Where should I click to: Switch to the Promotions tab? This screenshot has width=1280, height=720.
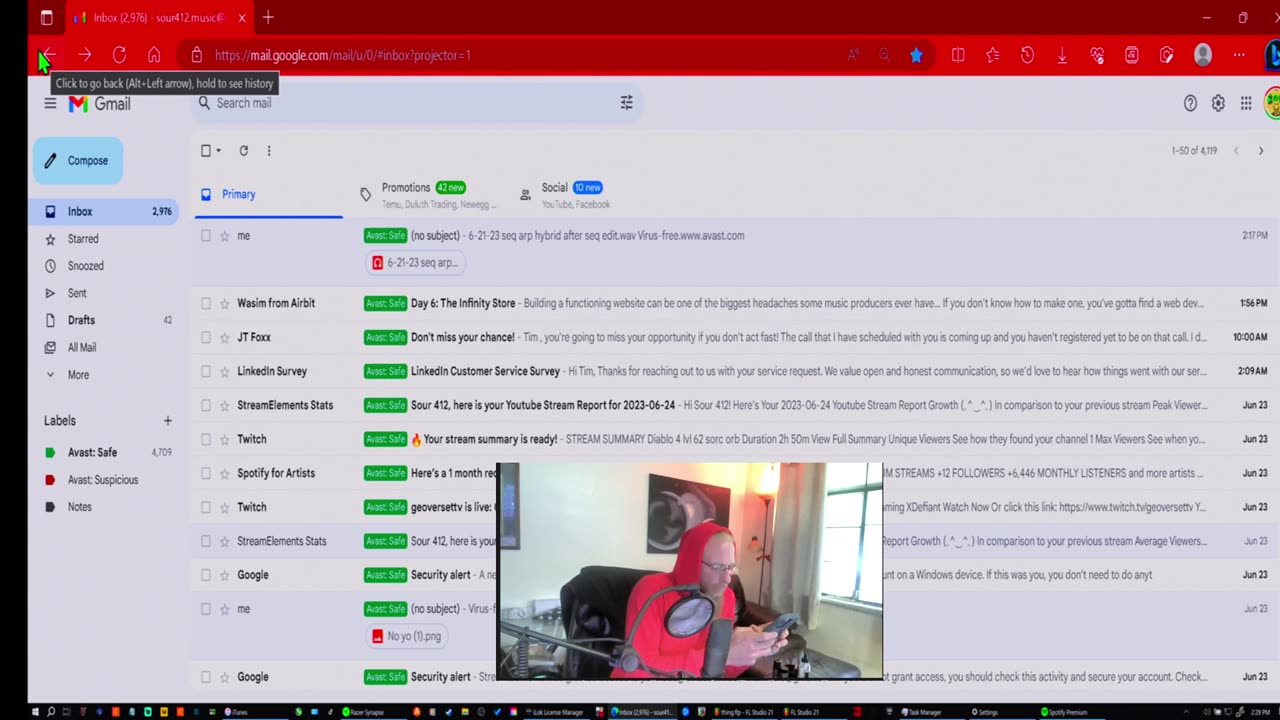[x=430, y=195]
